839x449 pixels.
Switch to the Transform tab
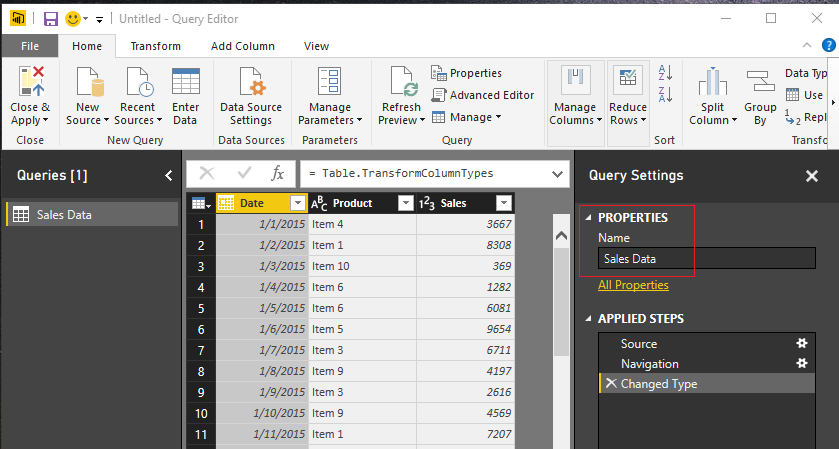pos(156,46)
